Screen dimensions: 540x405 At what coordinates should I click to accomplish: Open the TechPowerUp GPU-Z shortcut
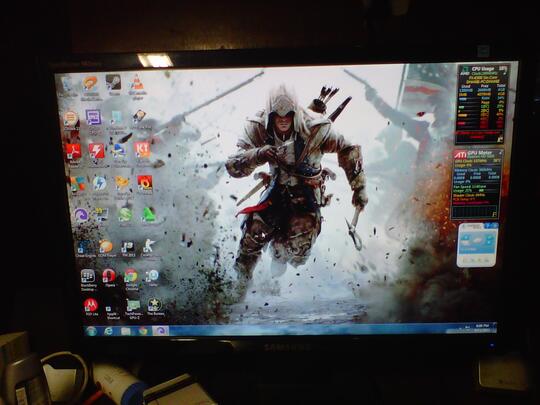click(x=133, y=309)
